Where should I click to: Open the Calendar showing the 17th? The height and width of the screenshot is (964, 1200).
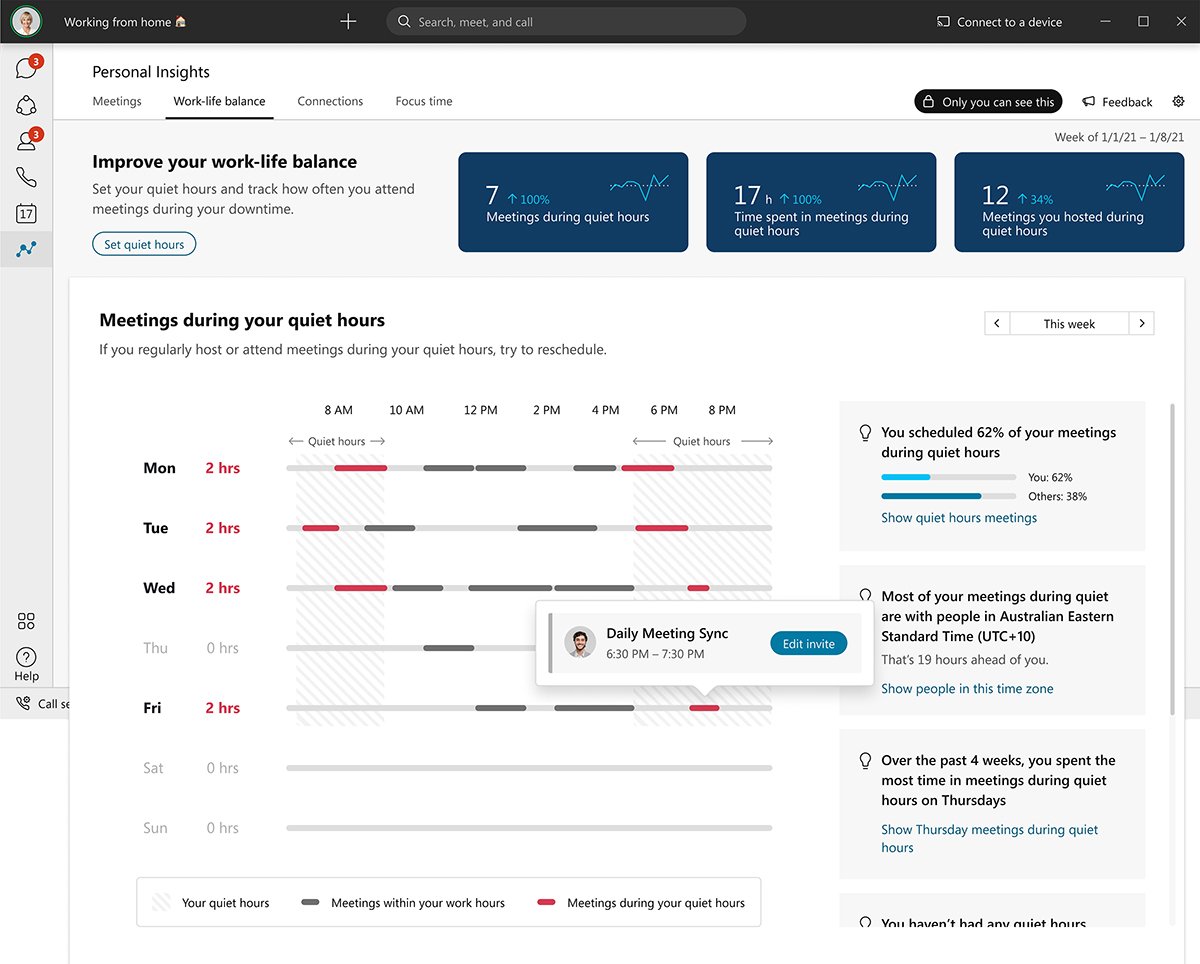click(27, 213)
